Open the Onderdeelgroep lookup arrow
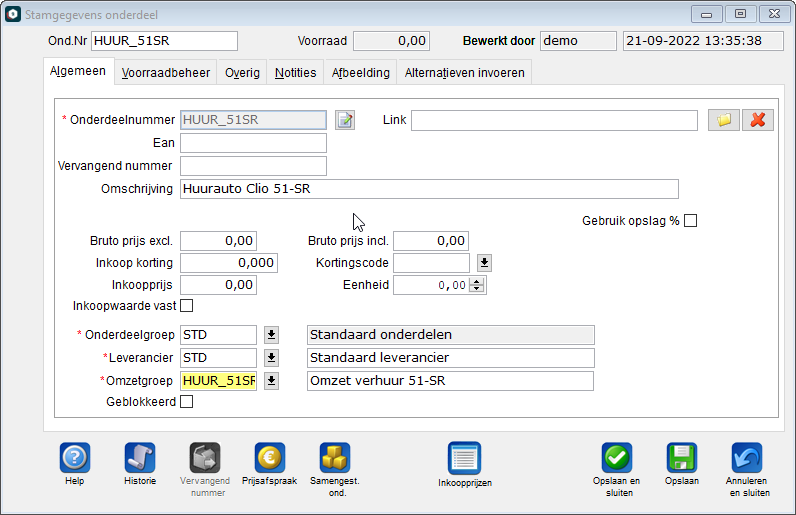 pos(272,335)
